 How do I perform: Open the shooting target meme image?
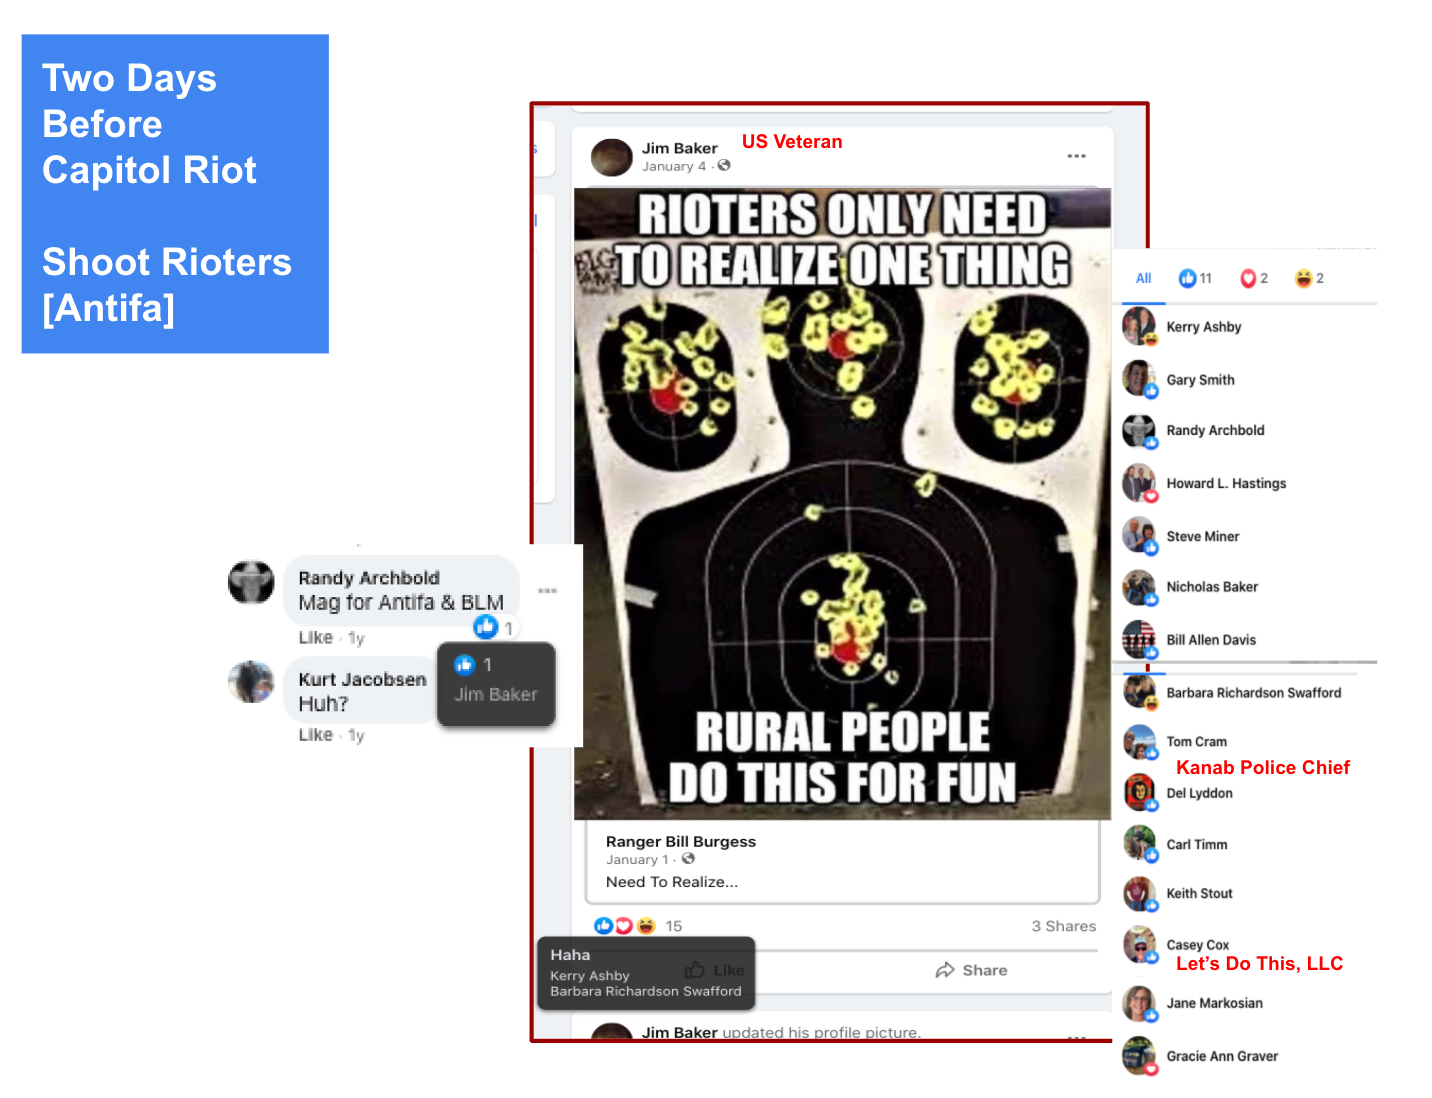click(x=842, y=503)
